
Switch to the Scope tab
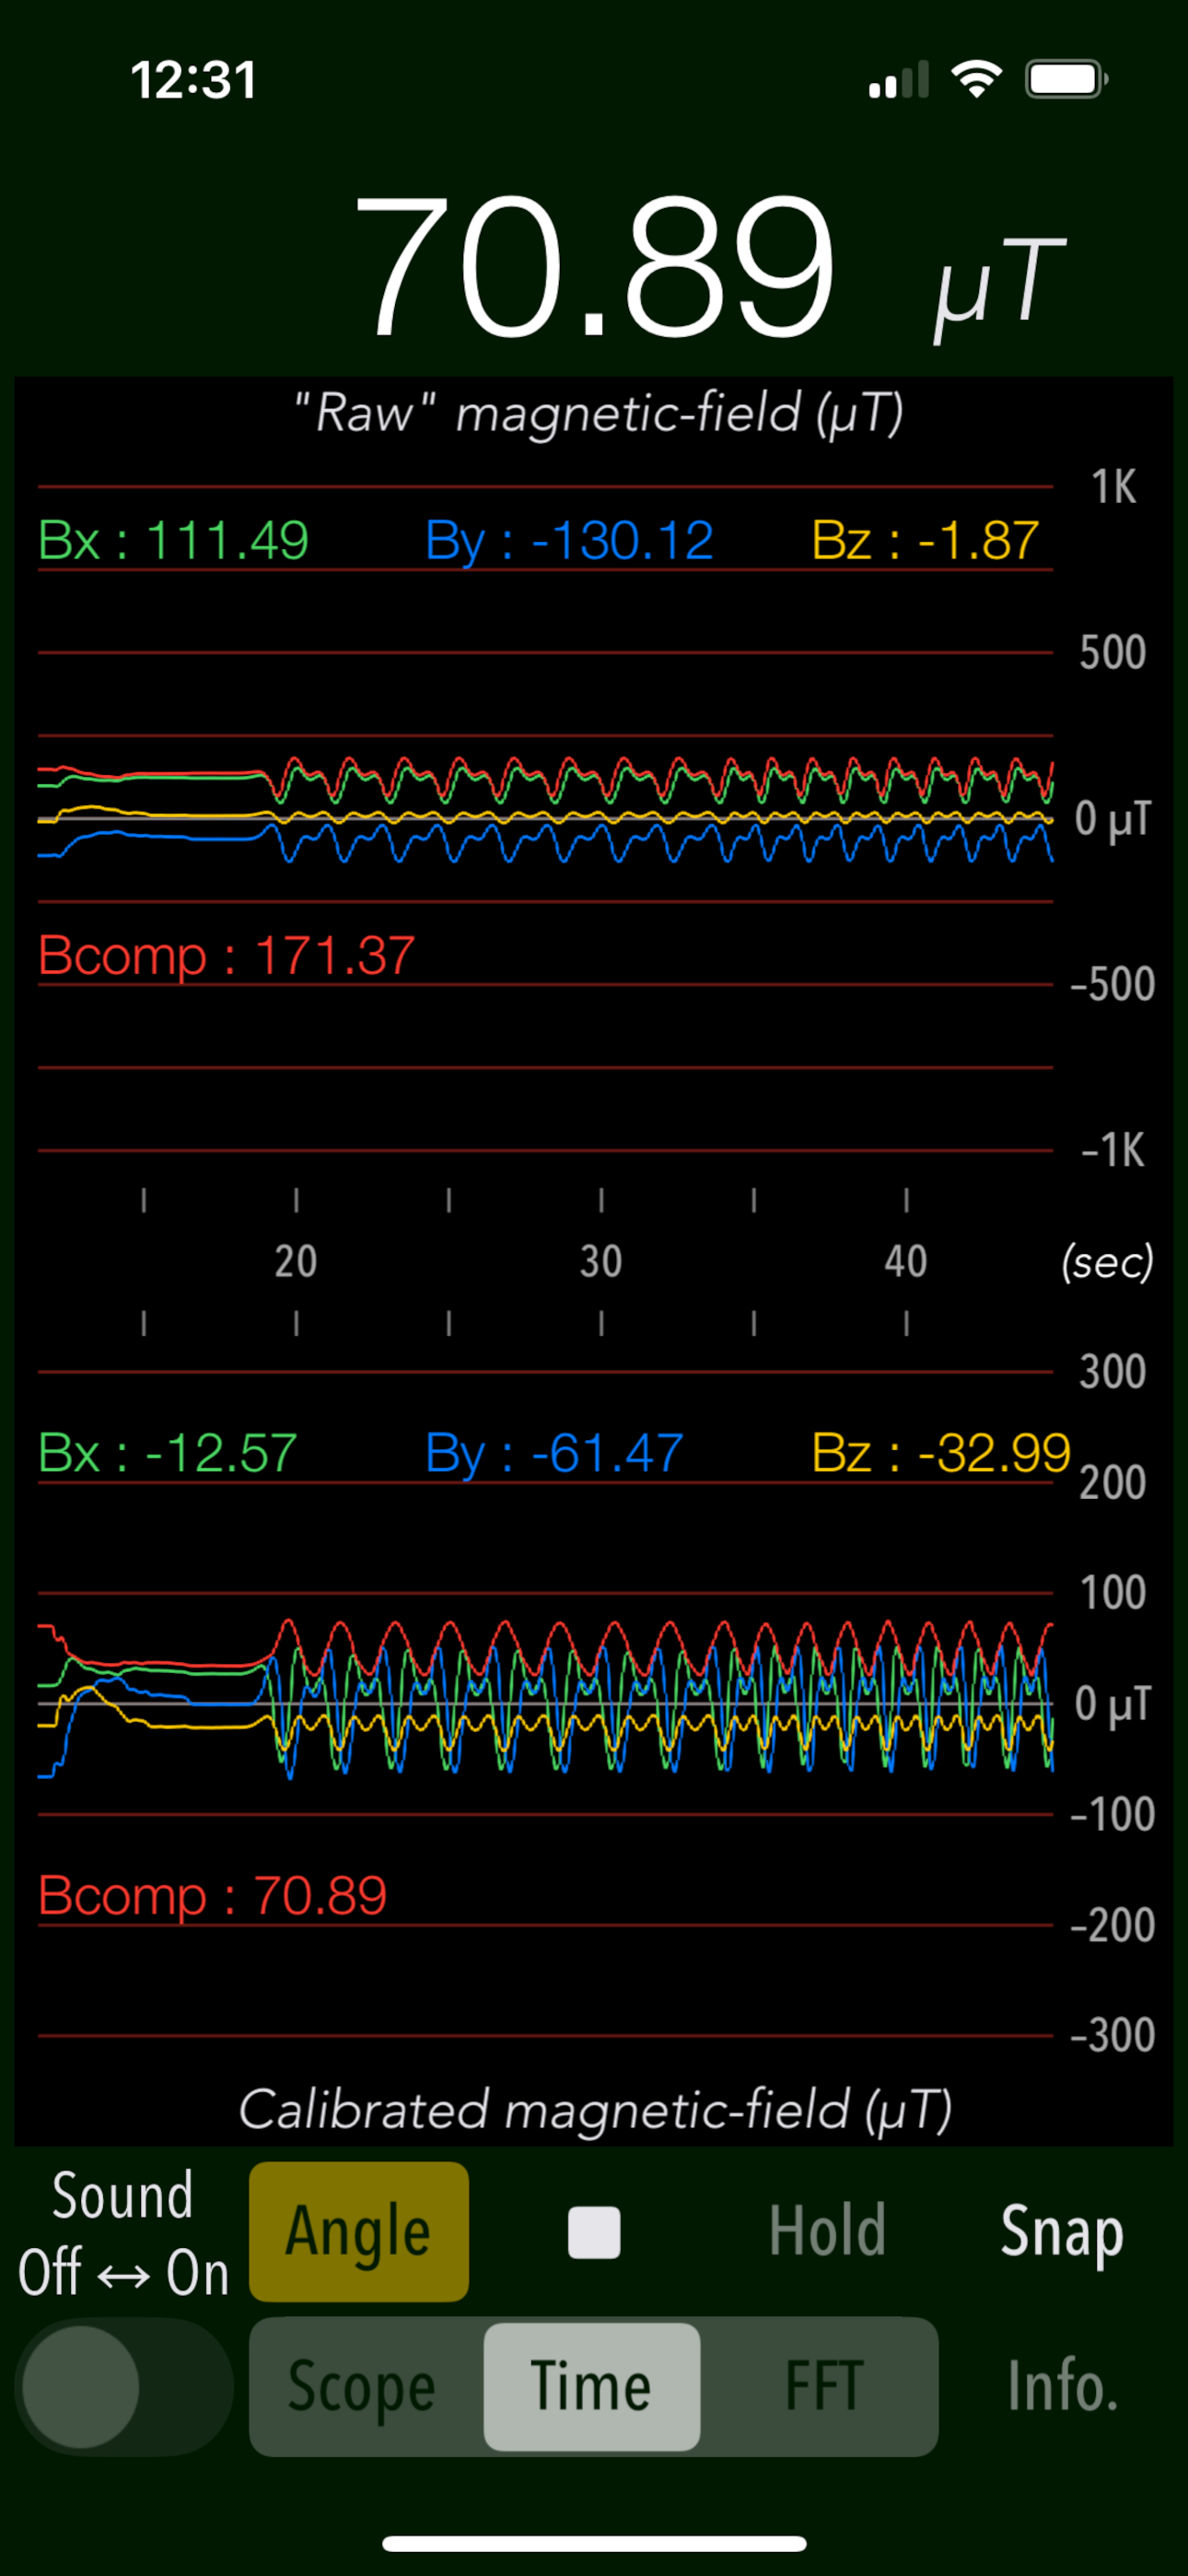(x=362, y=2388)
